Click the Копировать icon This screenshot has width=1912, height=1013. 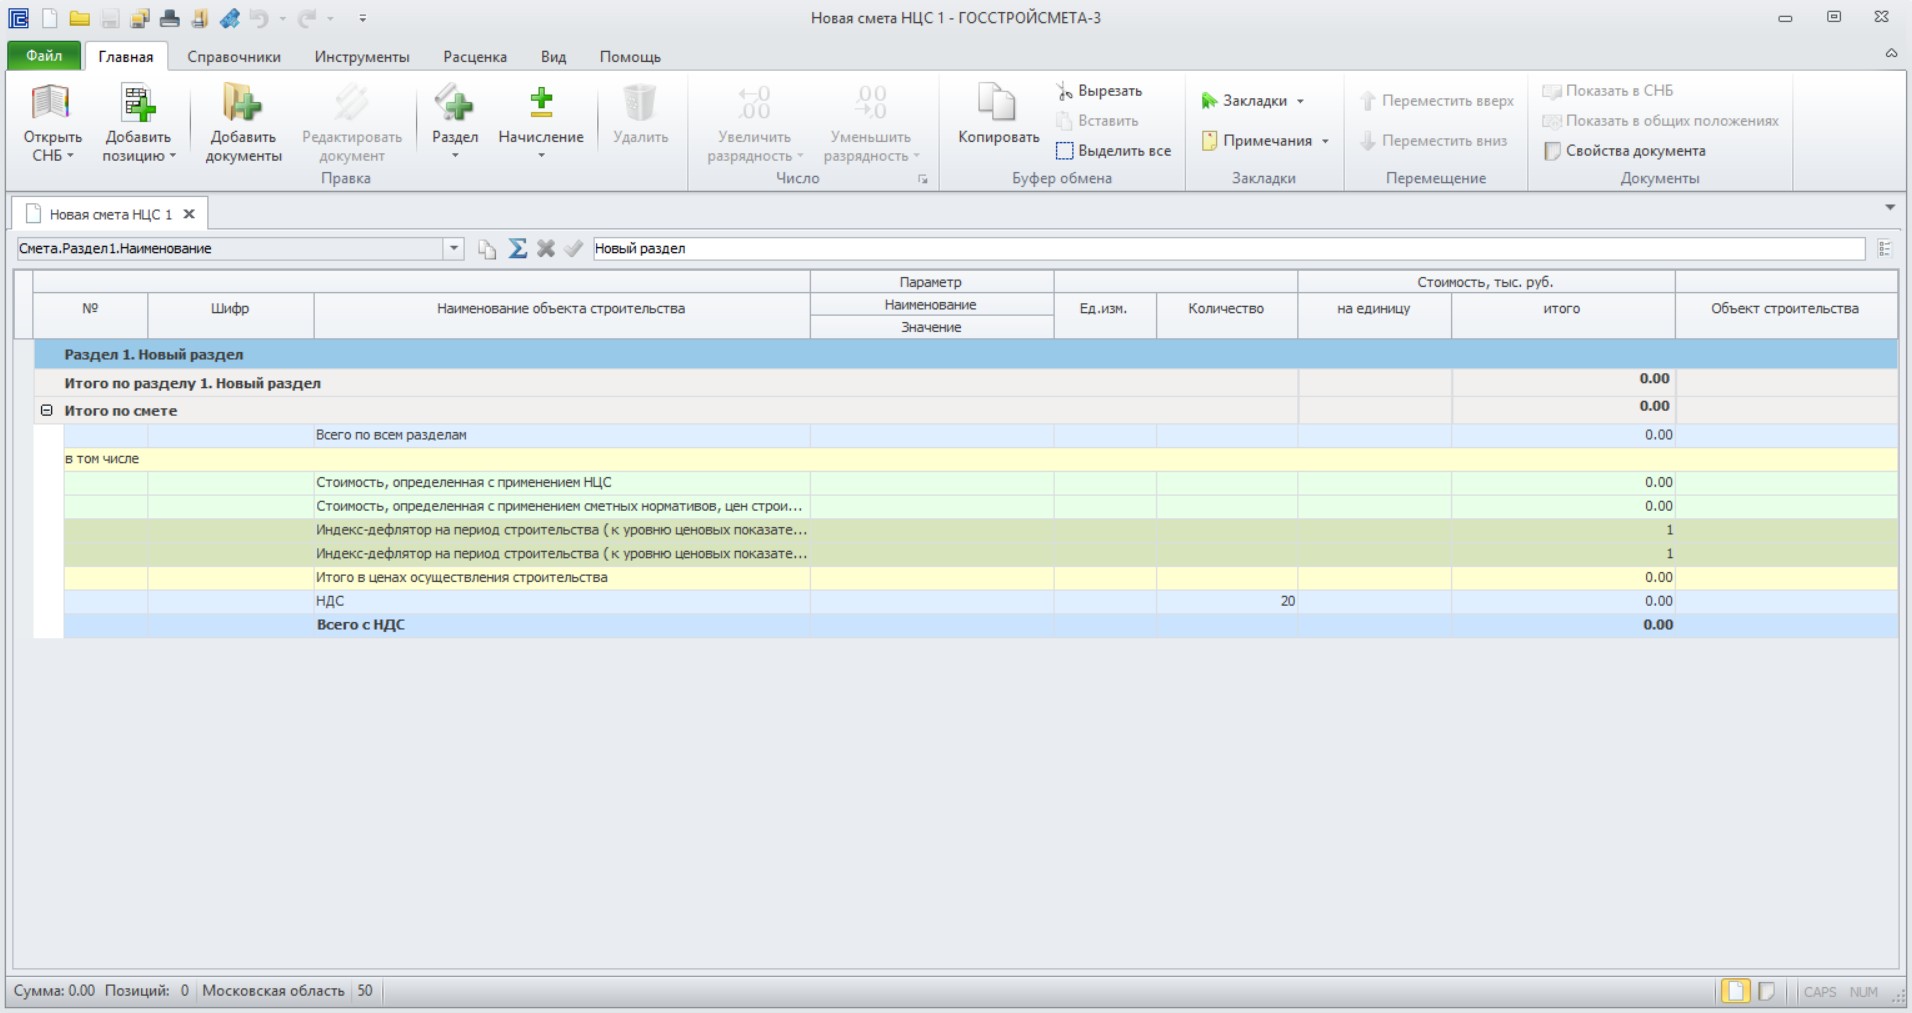(997, 102)
